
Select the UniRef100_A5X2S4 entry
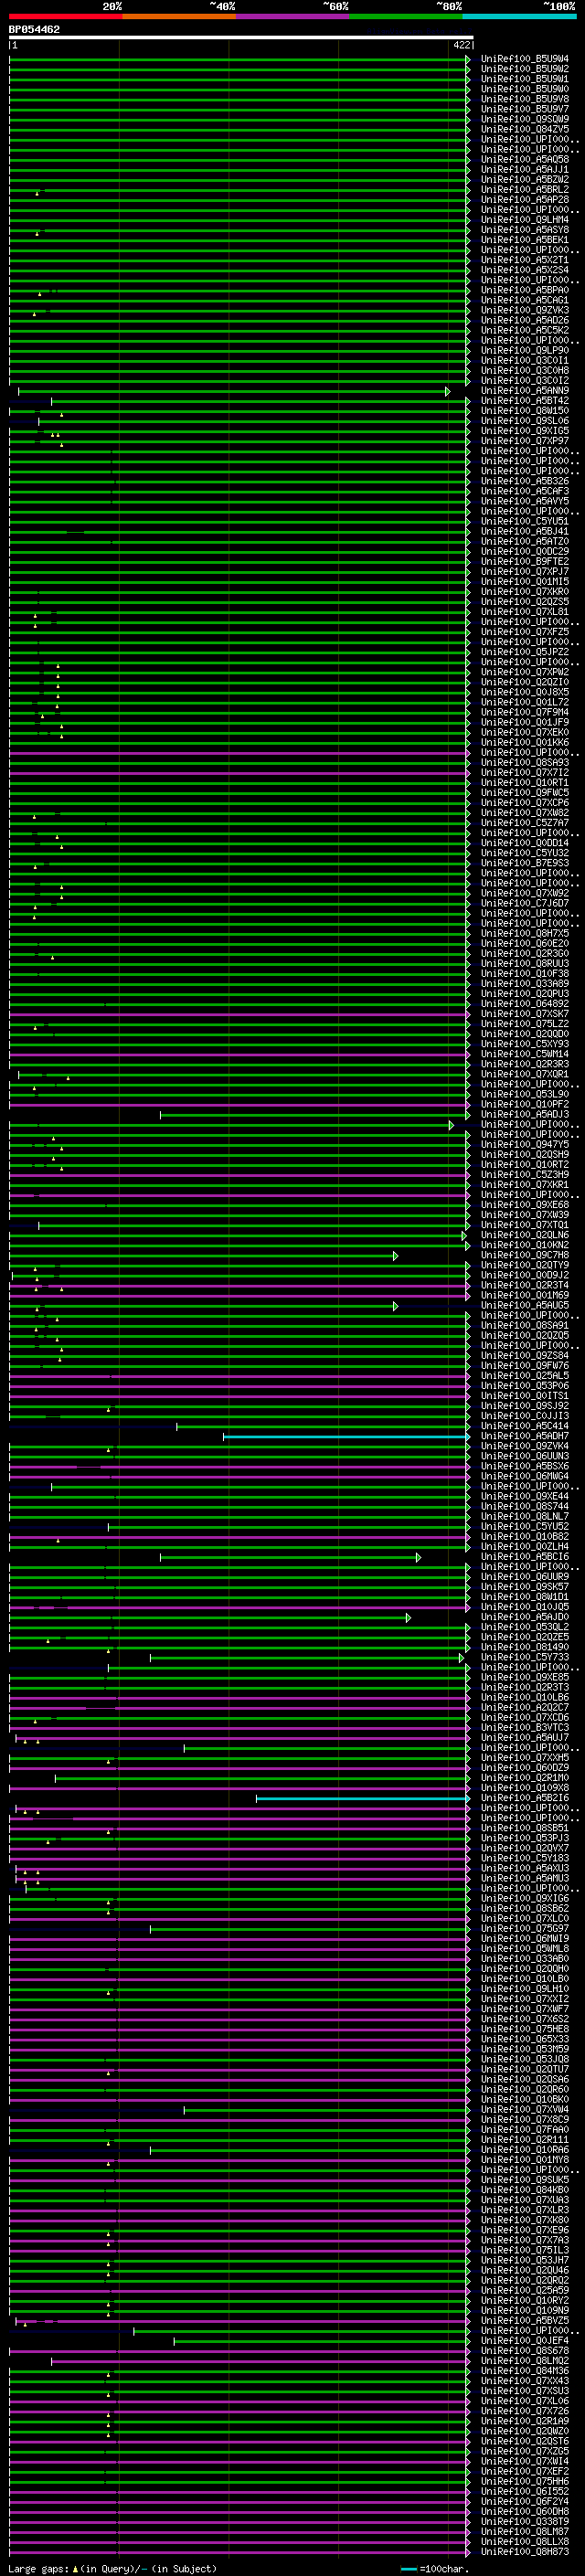click(525, 270)
